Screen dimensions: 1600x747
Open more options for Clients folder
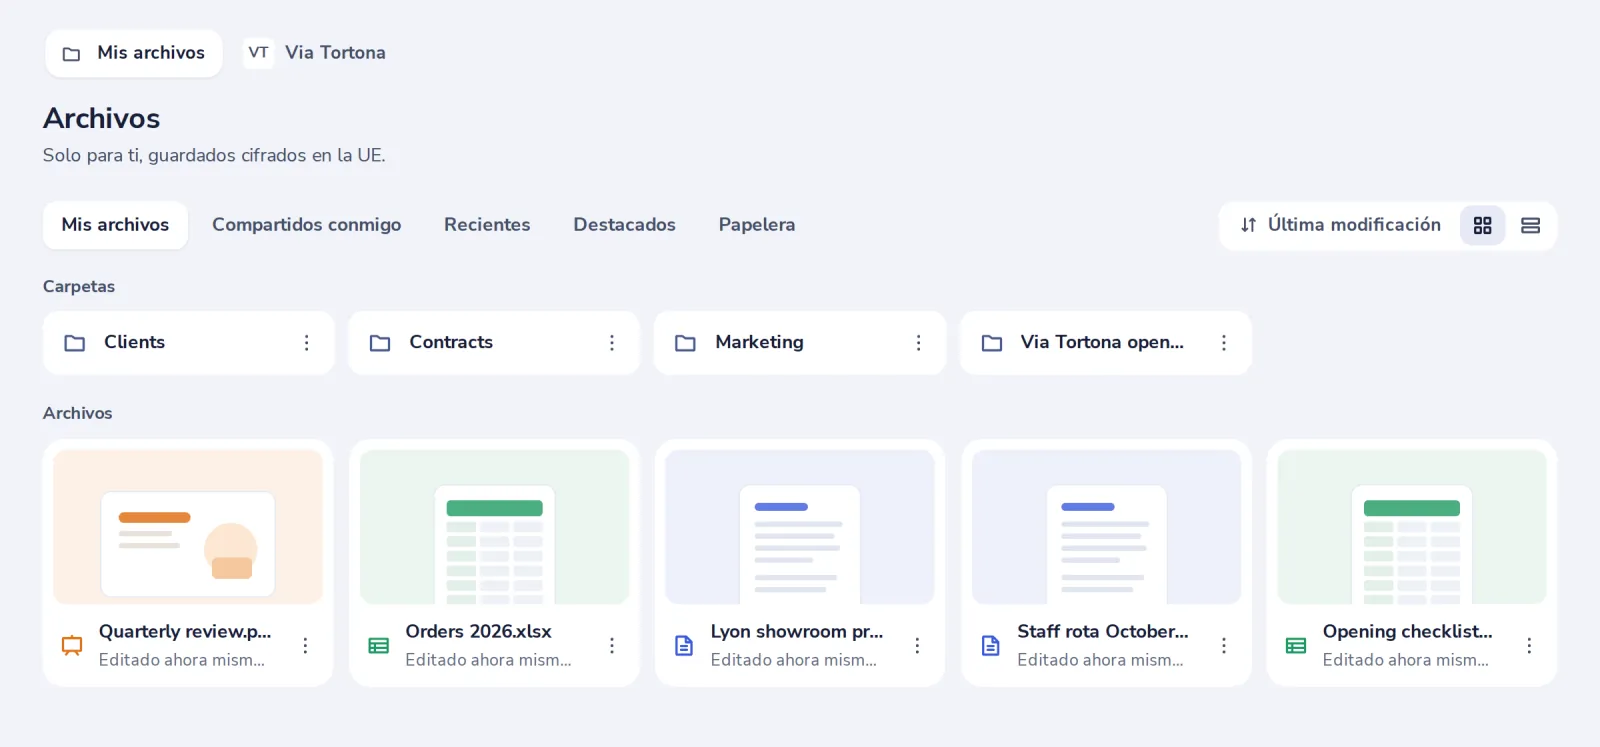pos(306,343)
